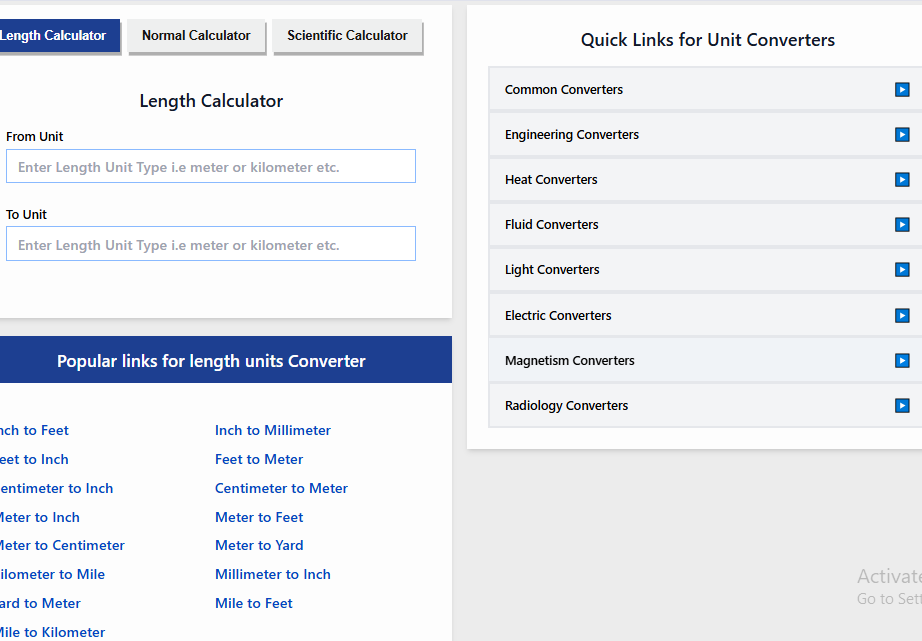Click the arrow icon beside Fluid Converters

(902, 225)
